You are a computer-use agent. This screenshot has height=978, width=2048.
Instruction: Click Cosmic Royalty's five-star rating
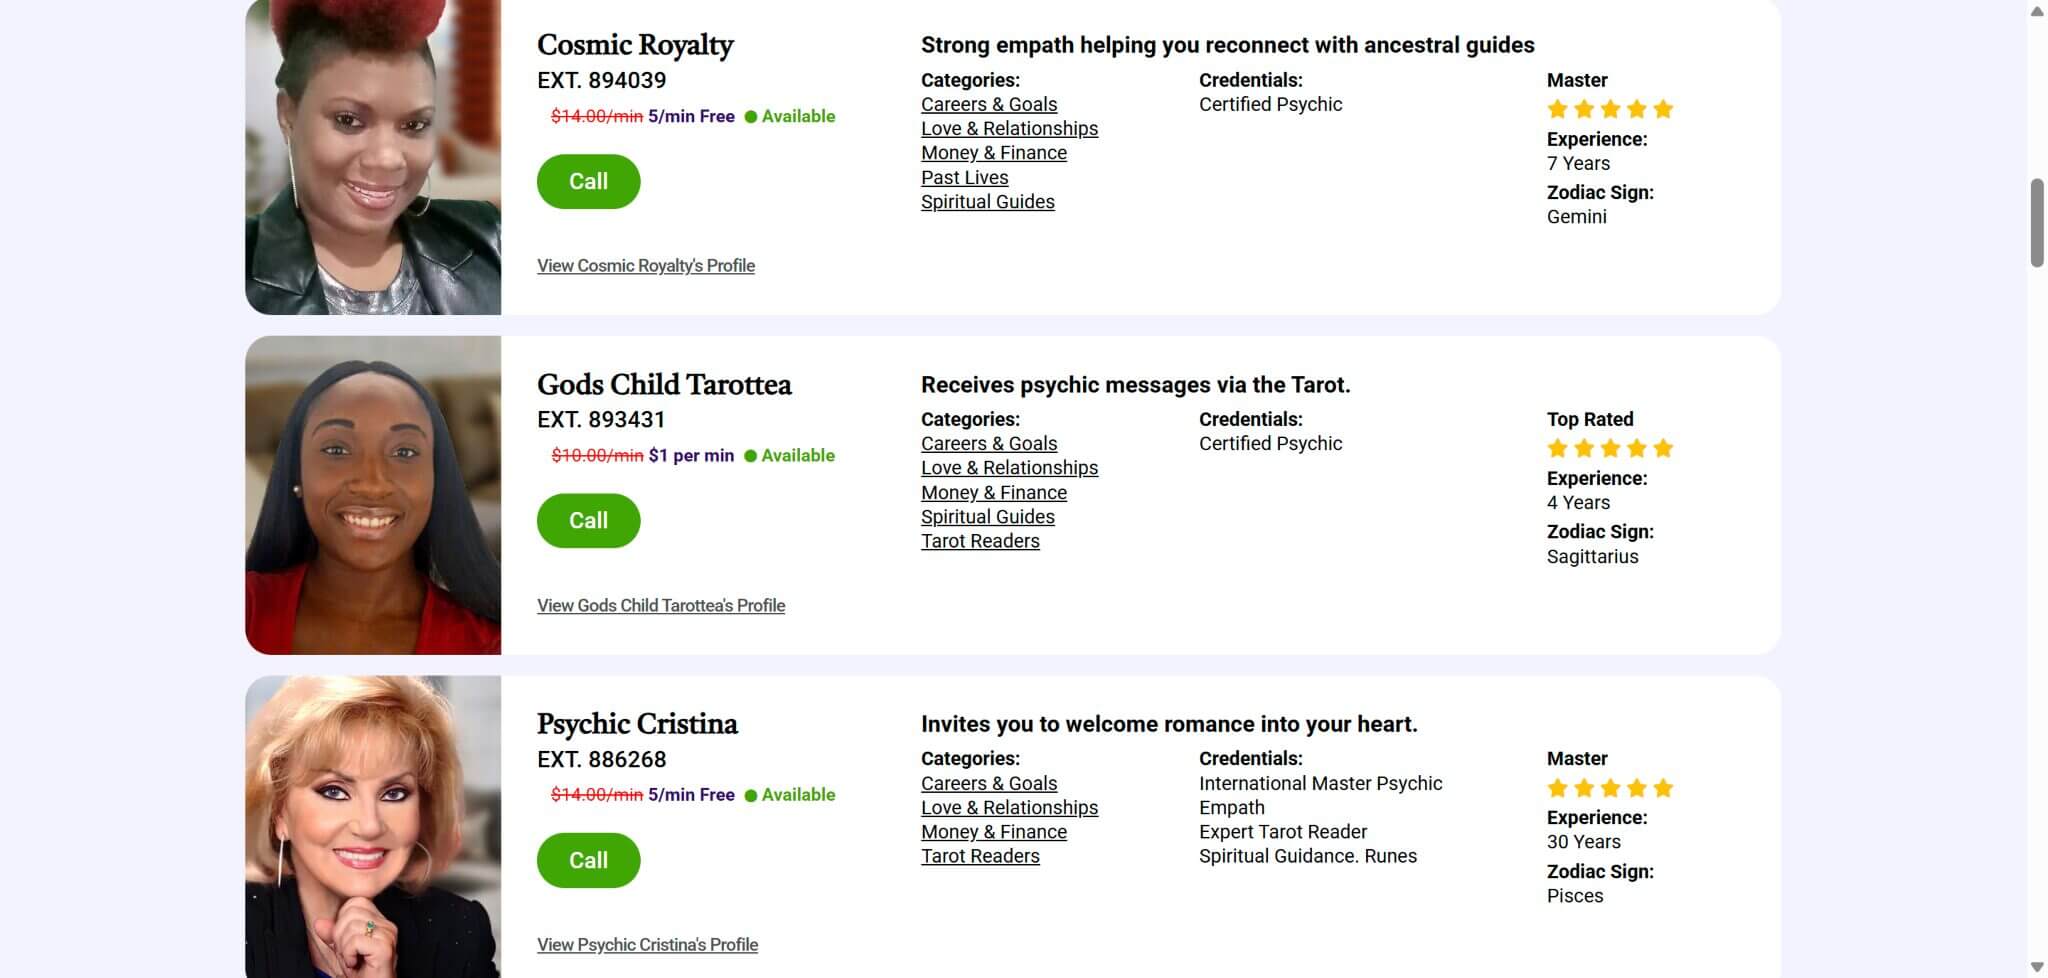1609,109
